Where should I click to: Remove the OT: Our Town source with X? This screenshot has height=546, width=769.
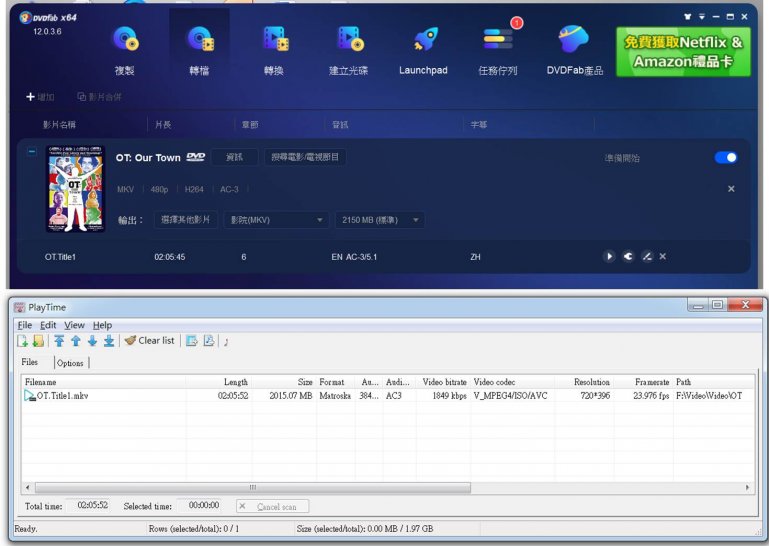coord(731,189)
